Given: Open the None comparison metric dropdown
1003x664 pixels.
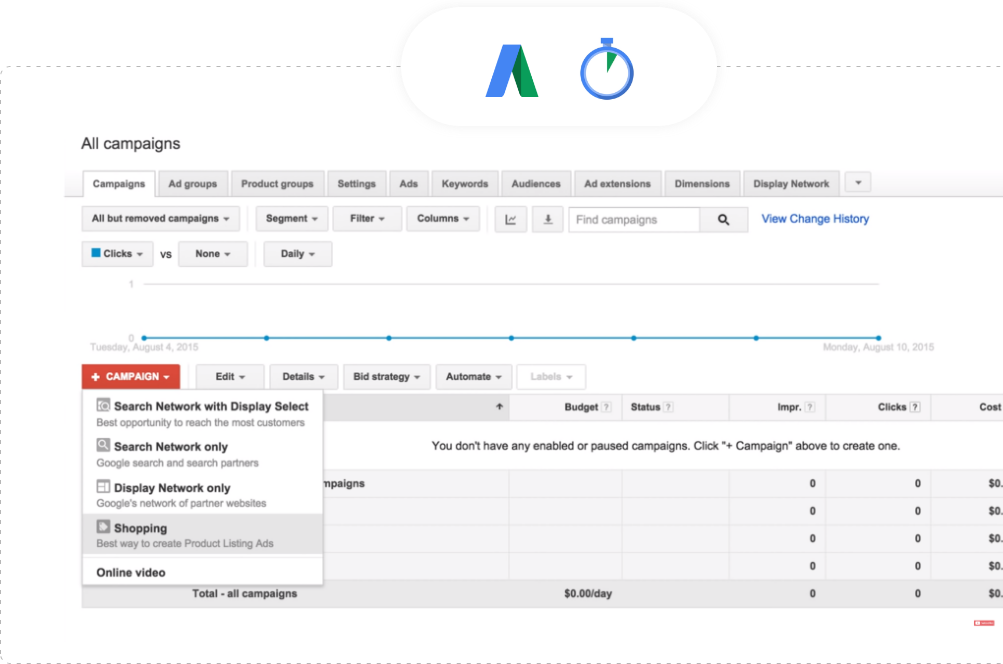Looking at the screenshot, I should (x=213, y=254).
